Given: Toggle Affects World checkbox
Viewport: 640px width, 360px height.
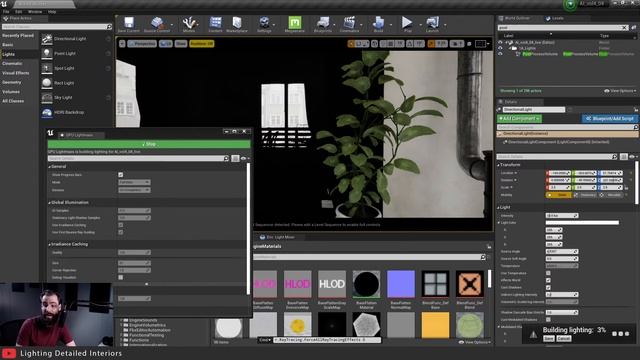Looking at the screenshot, I should [548, 280].
